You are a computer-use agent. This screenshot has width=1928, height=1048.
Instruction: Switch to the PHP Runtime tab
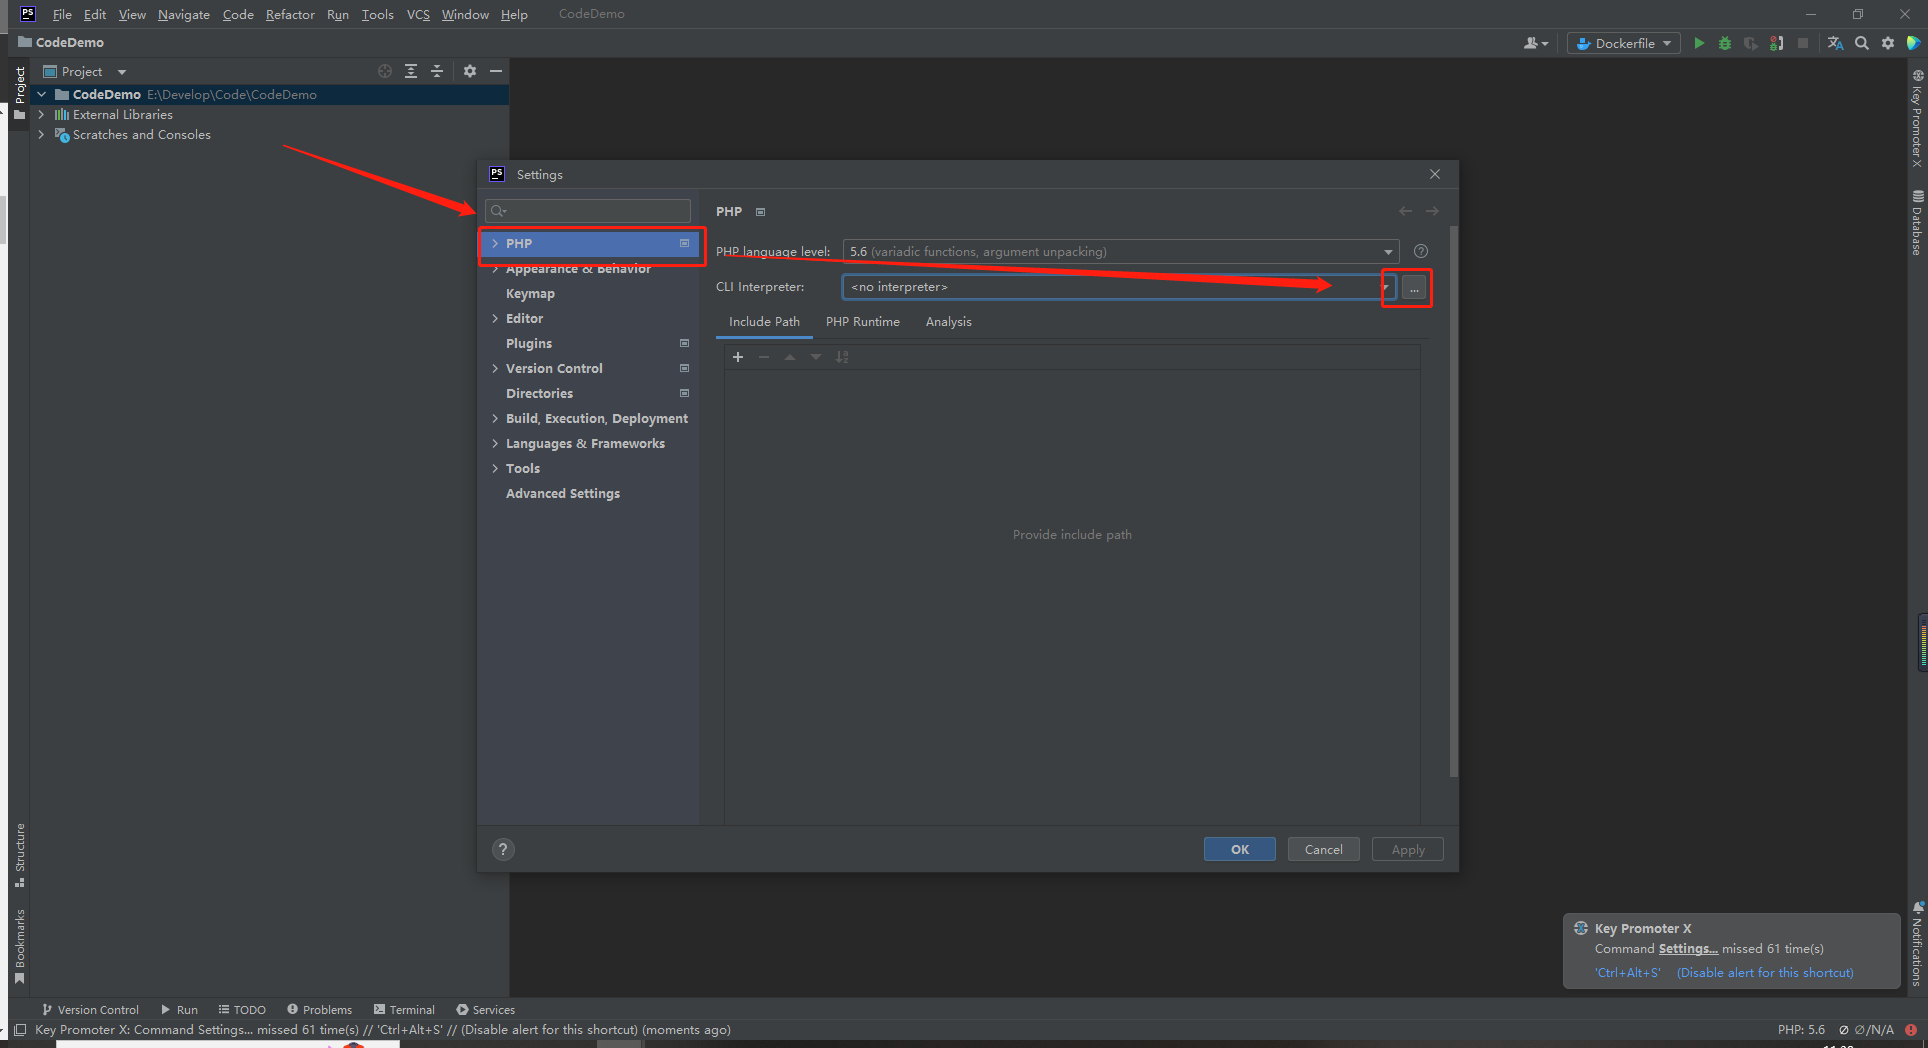(862, 321)
